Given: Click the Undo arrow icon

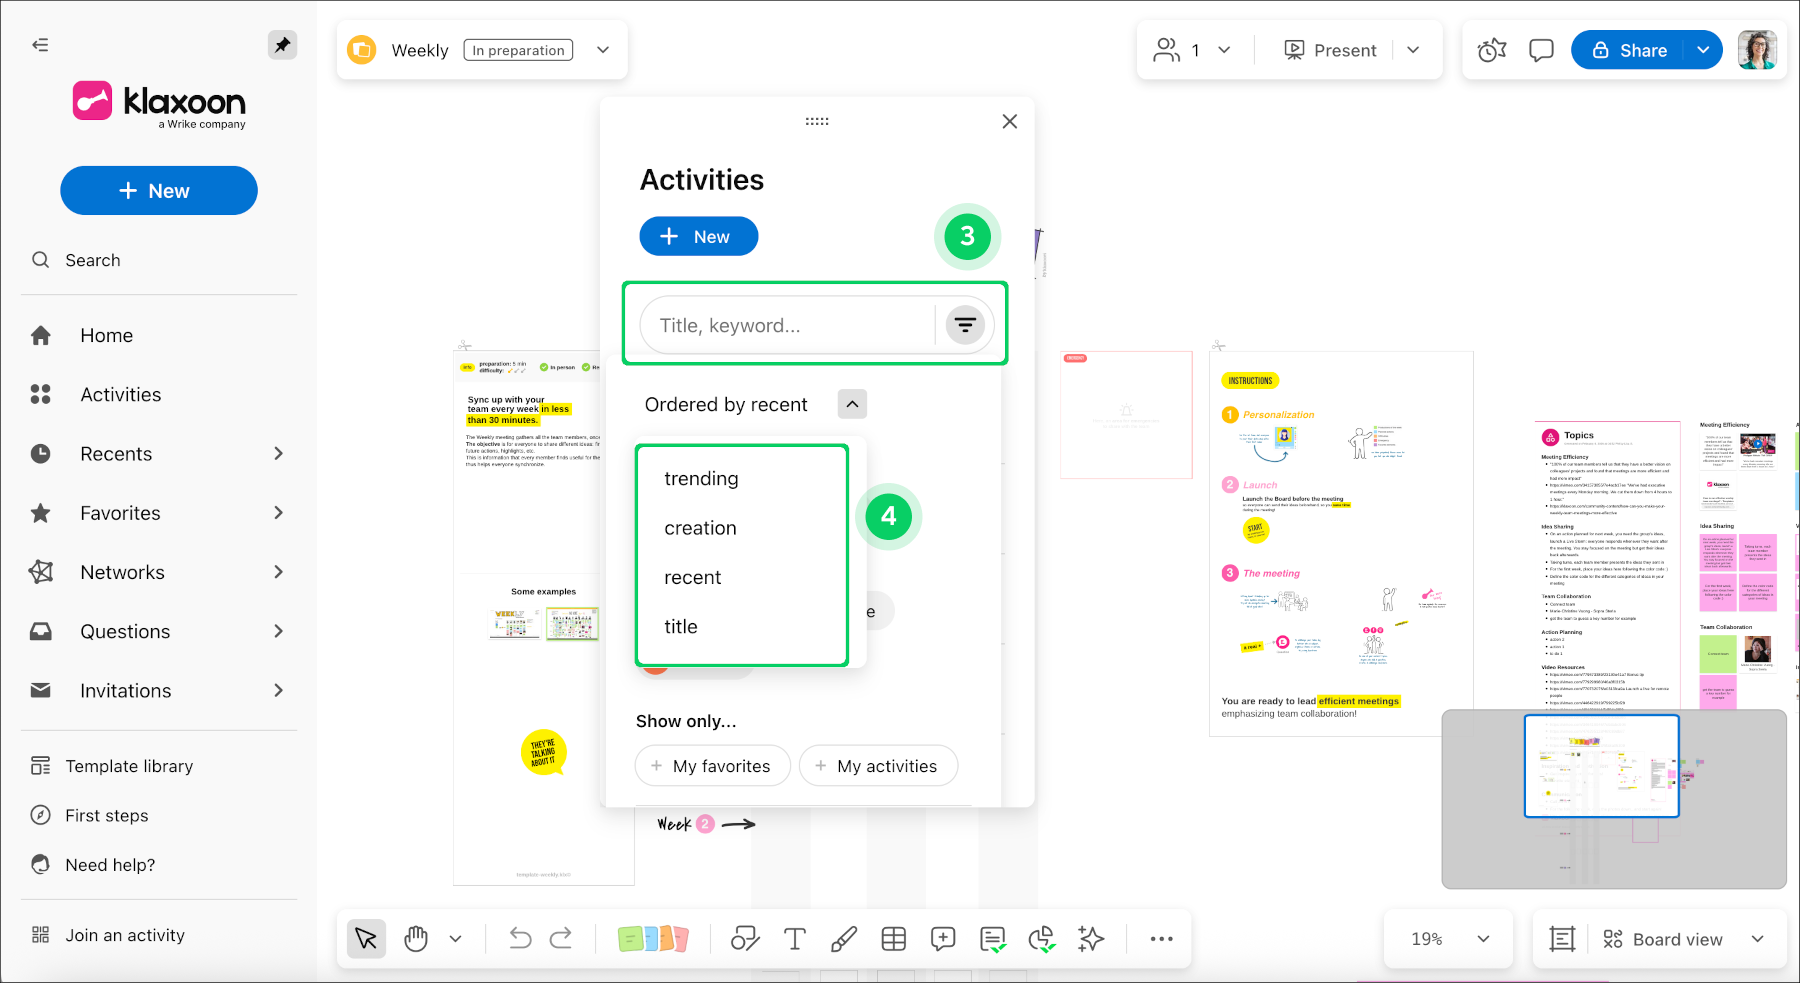Looking at the screenshot, I should 519,938.
